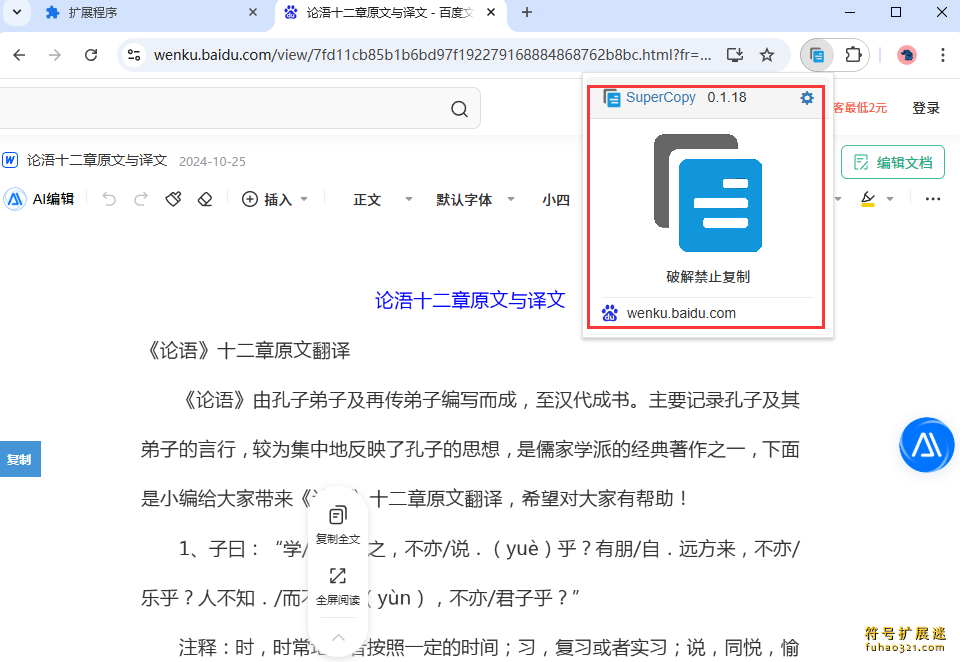Click the format painter icon
Screen dimensions: 960x662
[x=173, y=199]
